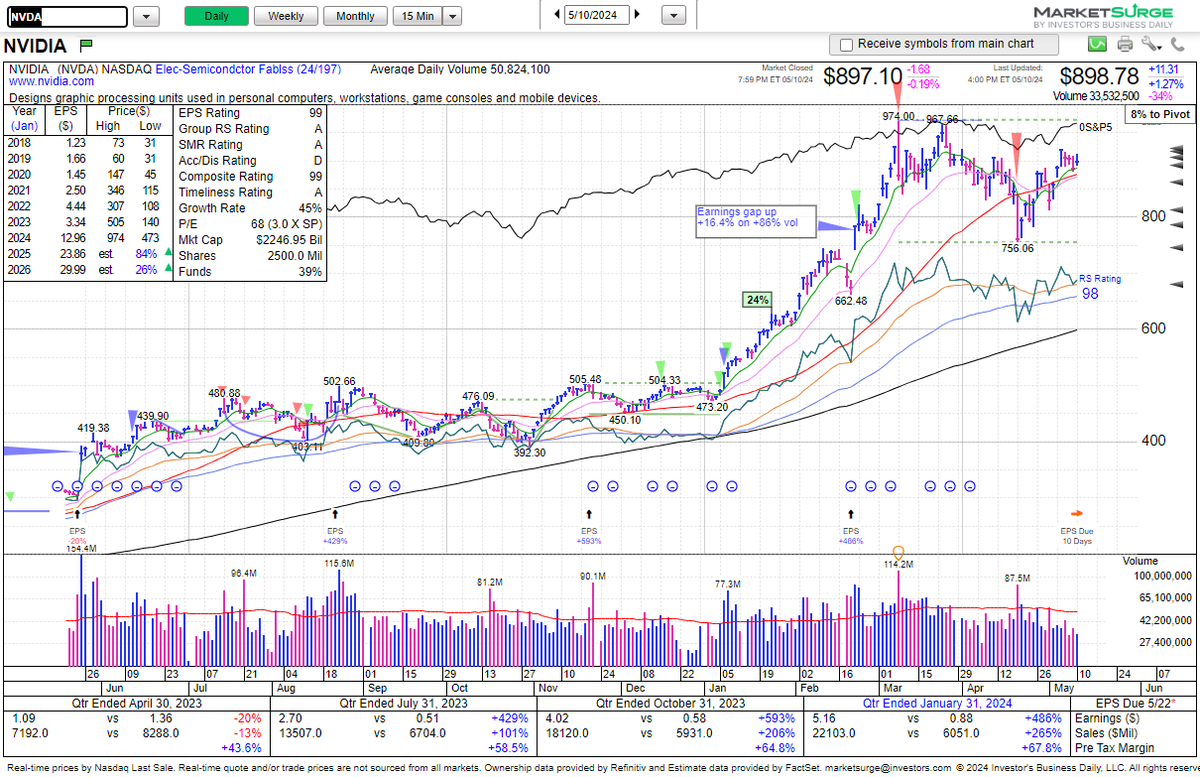Open the date picker dropdown arrow
The height and width of the screenshot is (777, 1200).
[x=675, y=16]
